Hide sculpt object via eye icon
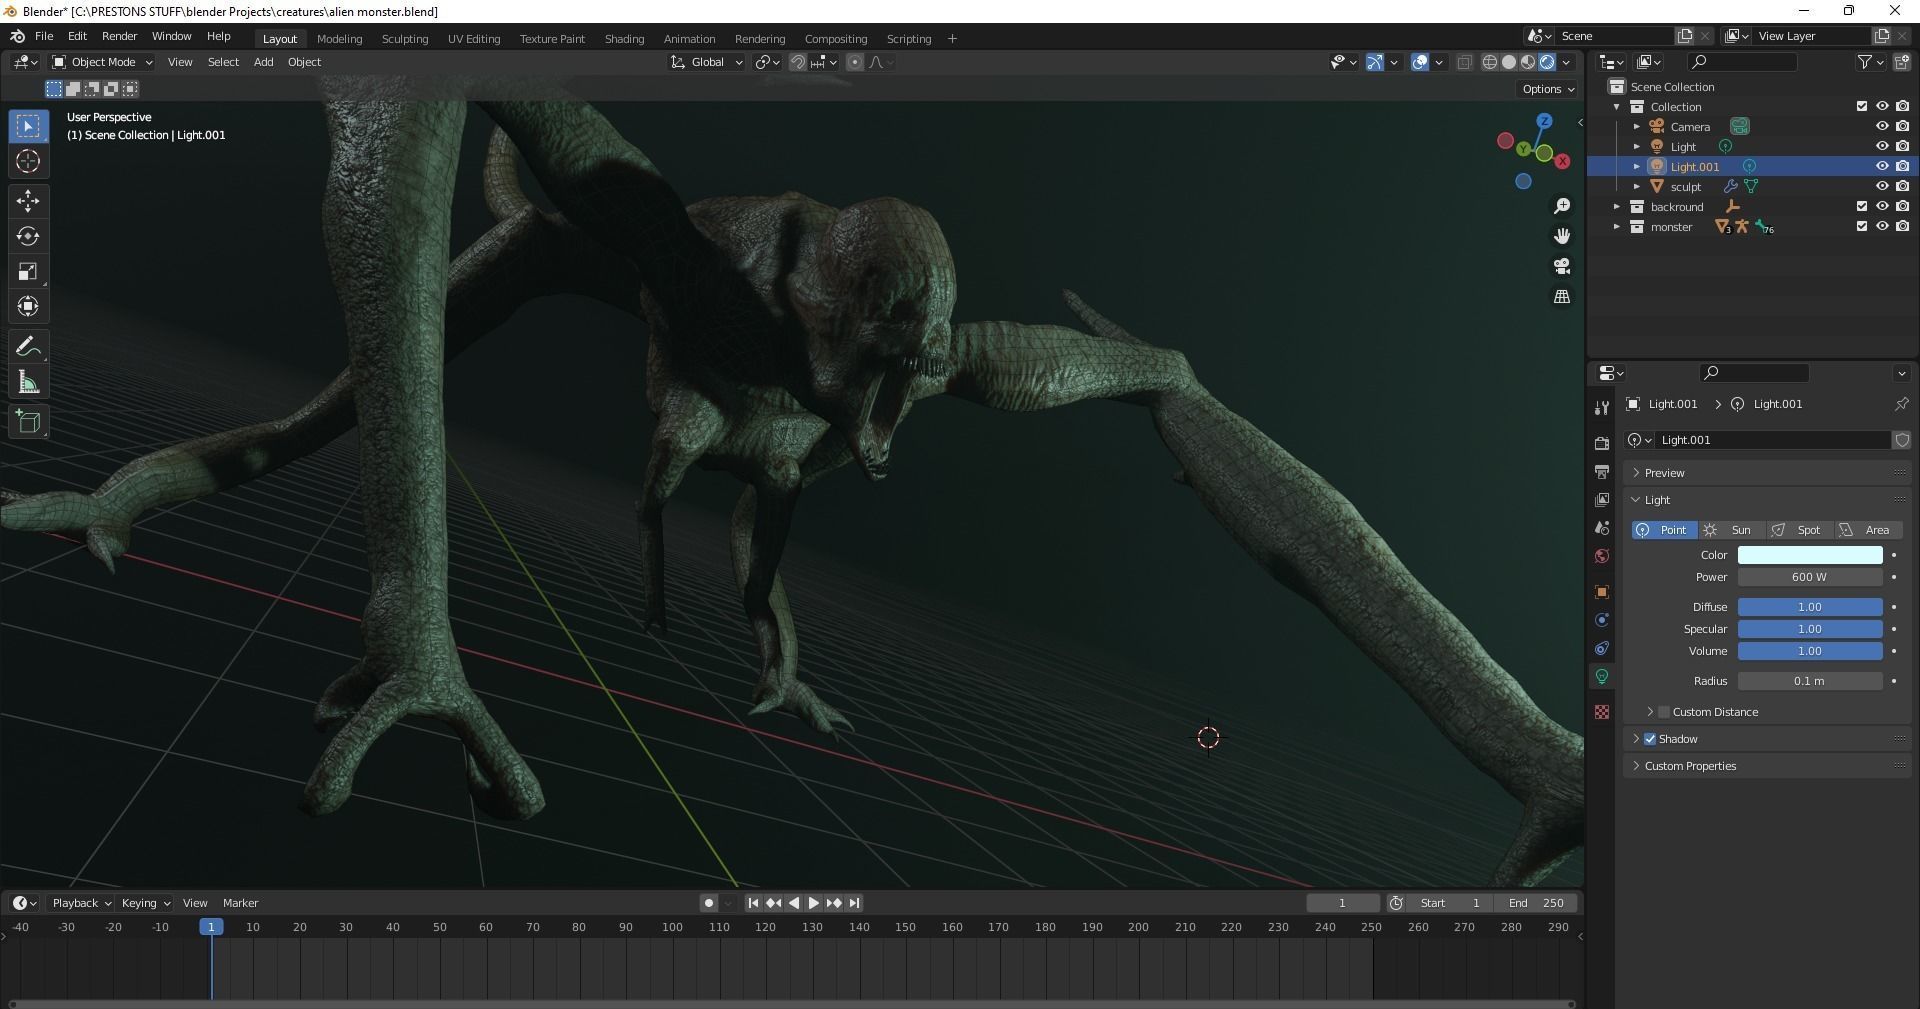 pyautogui.click(x=1882, y=186)
